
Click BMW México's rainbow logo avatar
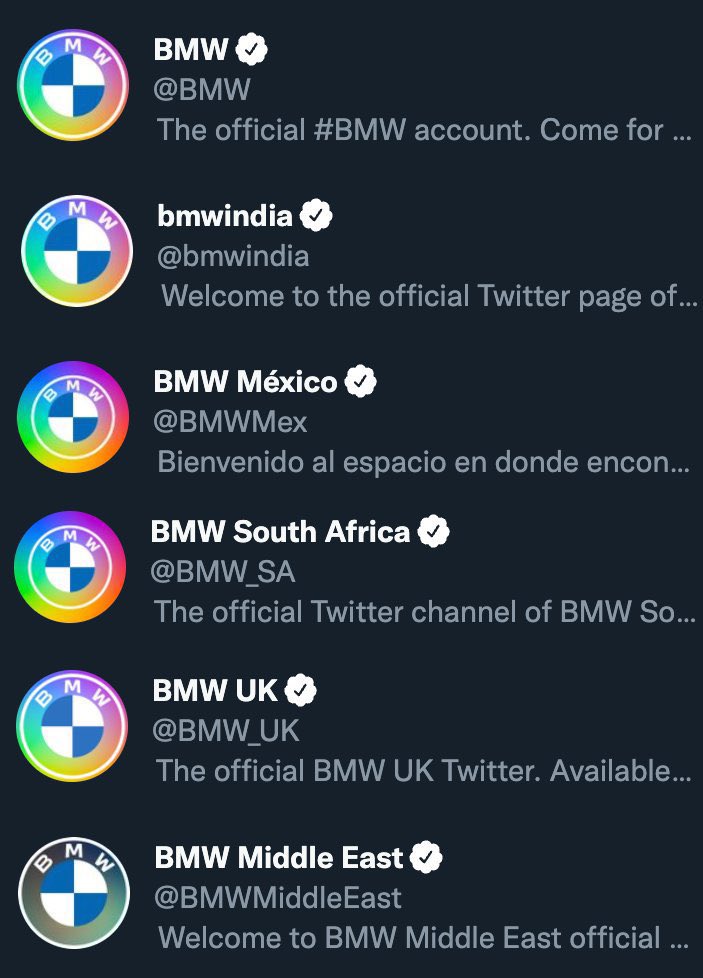[x=73, y=417]
